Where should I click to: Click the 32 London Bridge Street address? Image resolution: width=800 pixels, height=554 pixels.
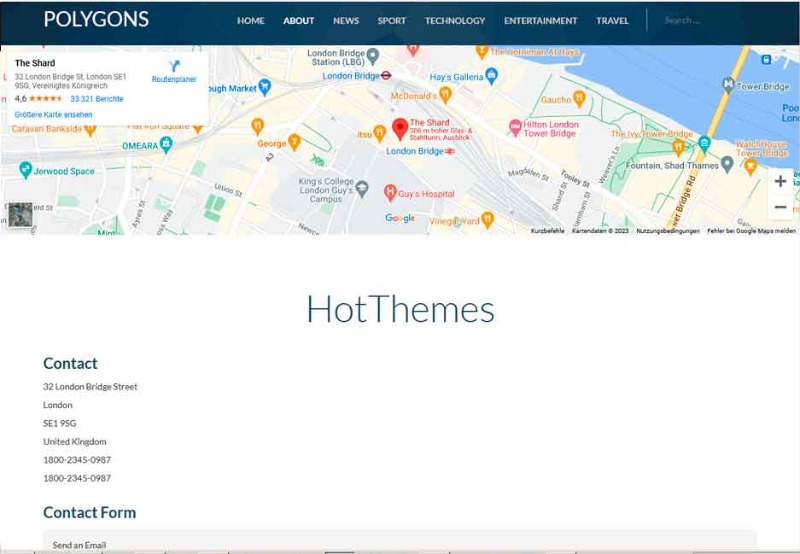(90, 387)
